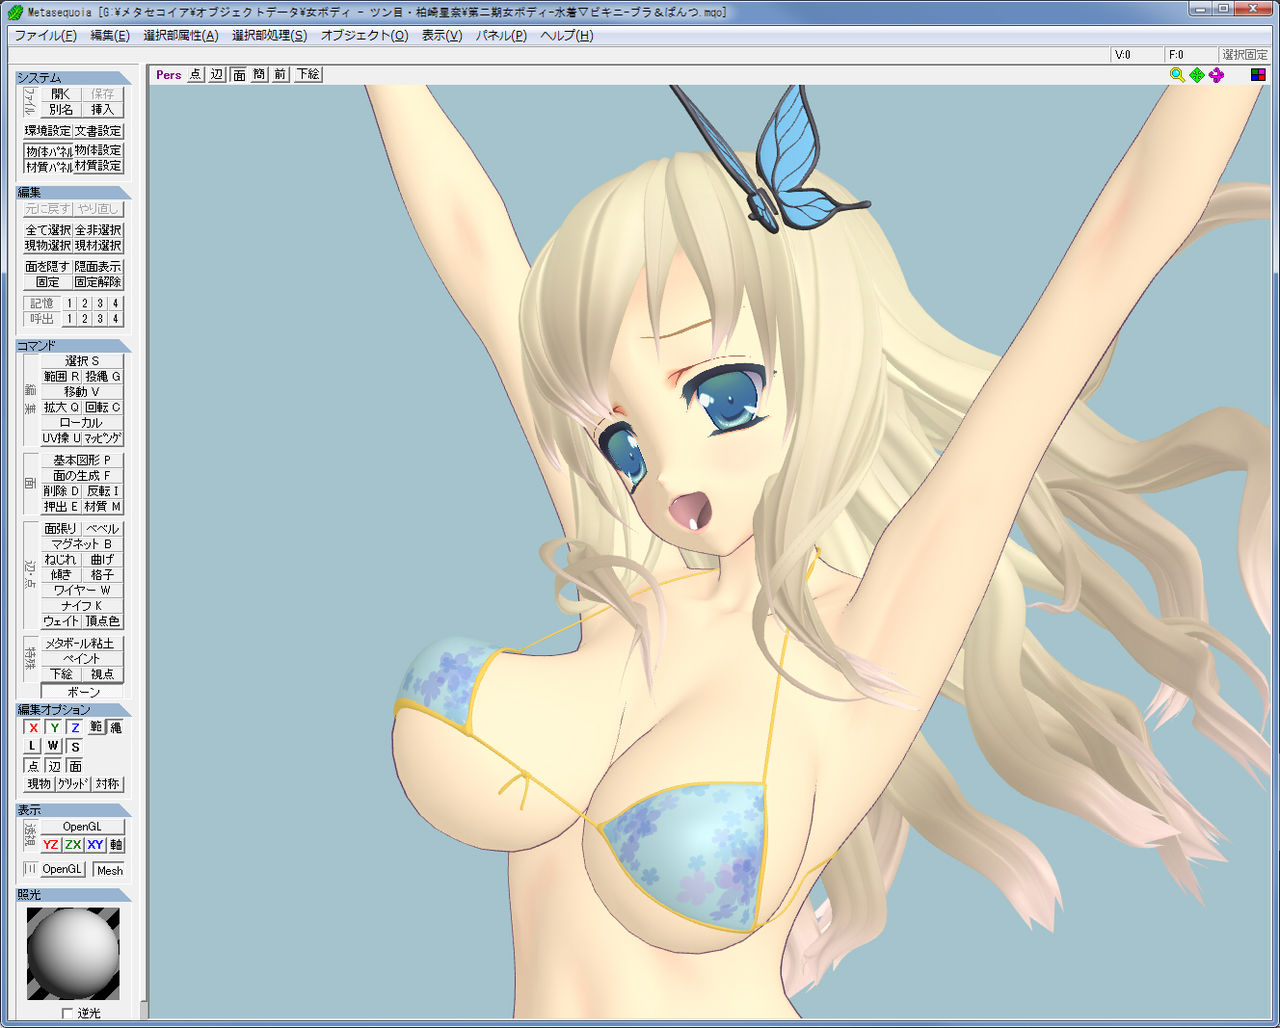This screenshot has height=1028, width=1280.
Task: Toggle Z axis edit option
Action: pyautogui.click(x=74, y=728)
